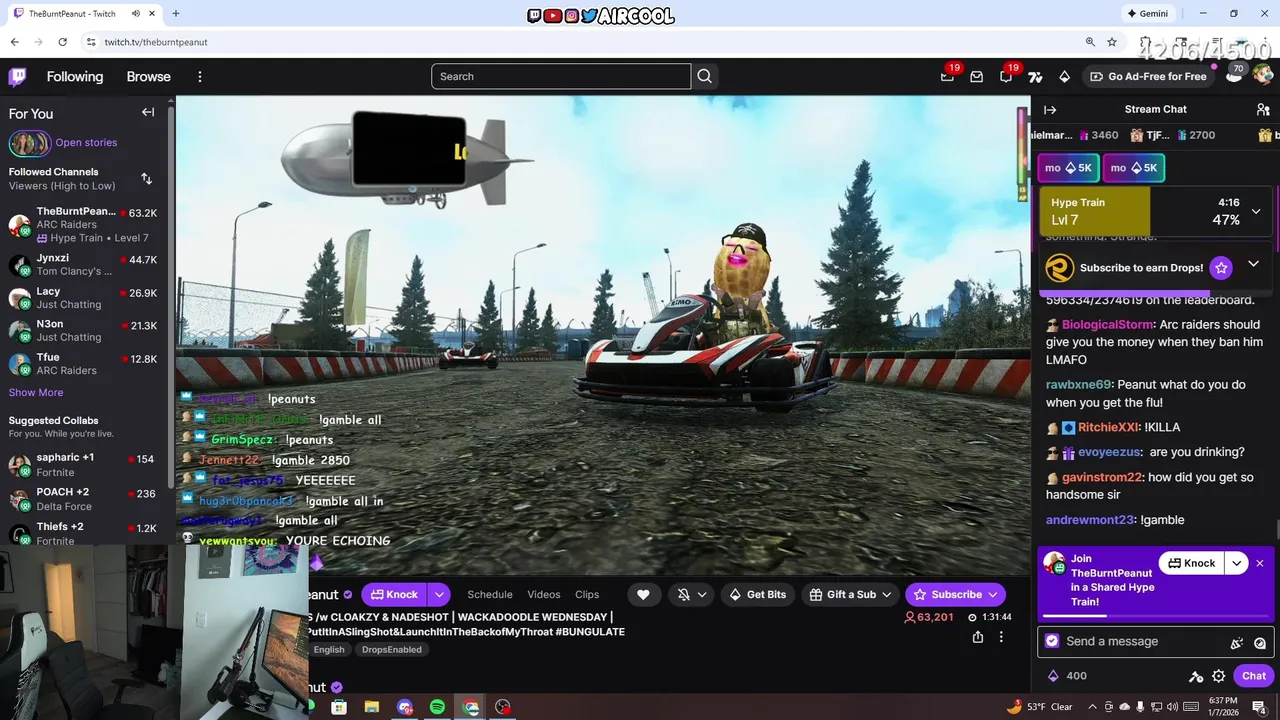
Task: Open the channel Videos tab
Action: pos(544,594)
